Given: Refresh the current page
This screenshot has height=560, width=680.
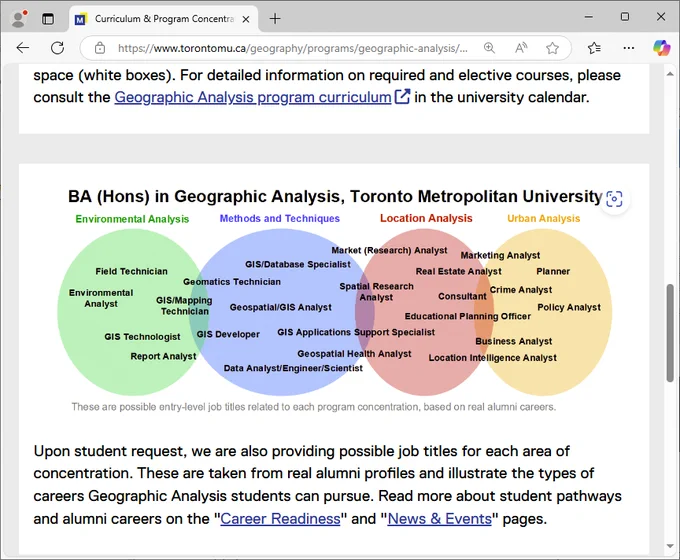Looking at the screenshot, I should coord(58,48).
